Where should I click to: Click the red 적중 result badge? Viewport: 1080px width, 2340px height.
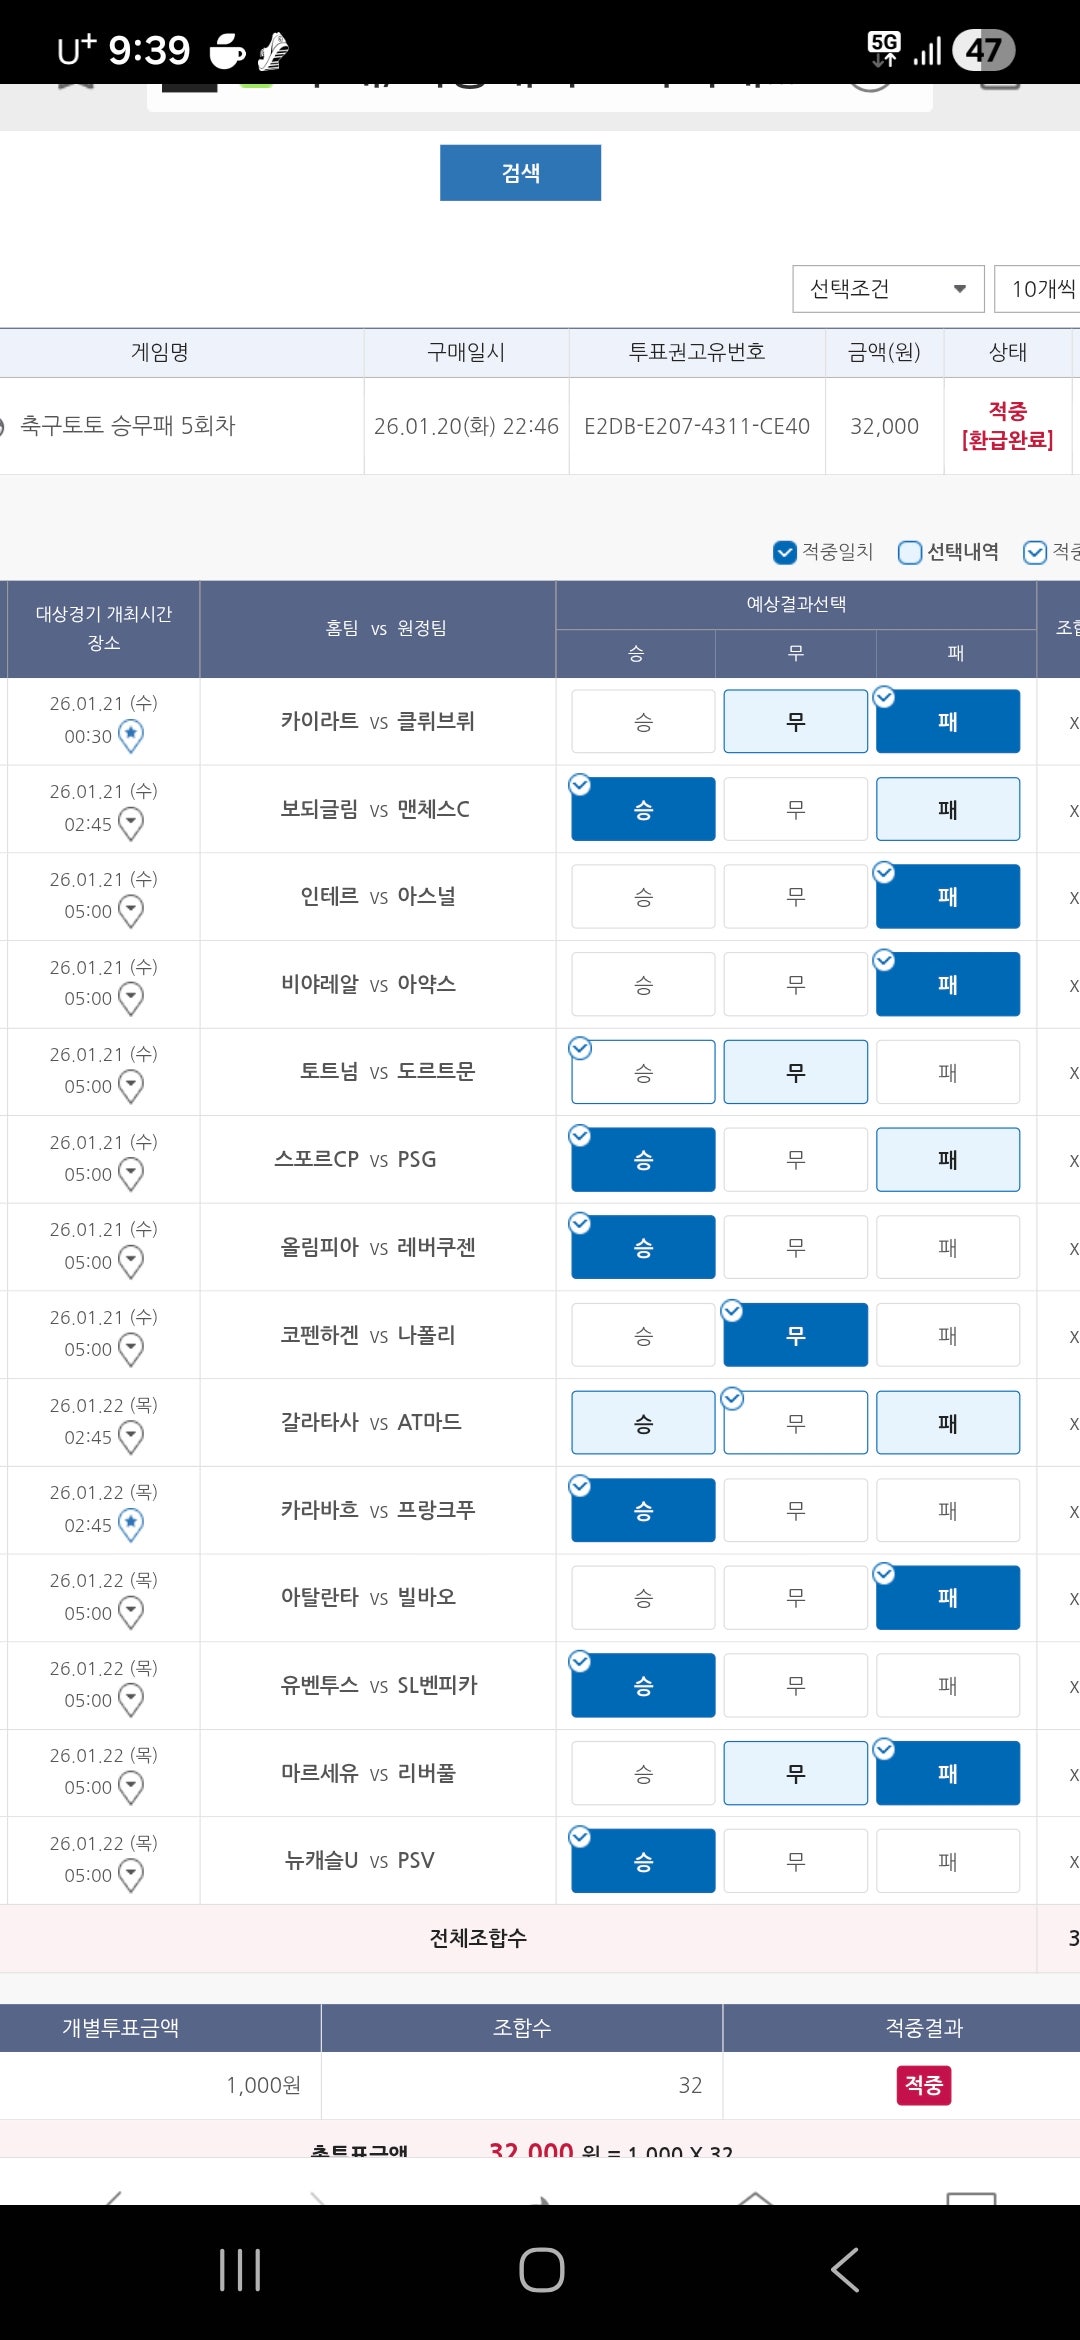pyautogui.click(x=923, y=2085)
